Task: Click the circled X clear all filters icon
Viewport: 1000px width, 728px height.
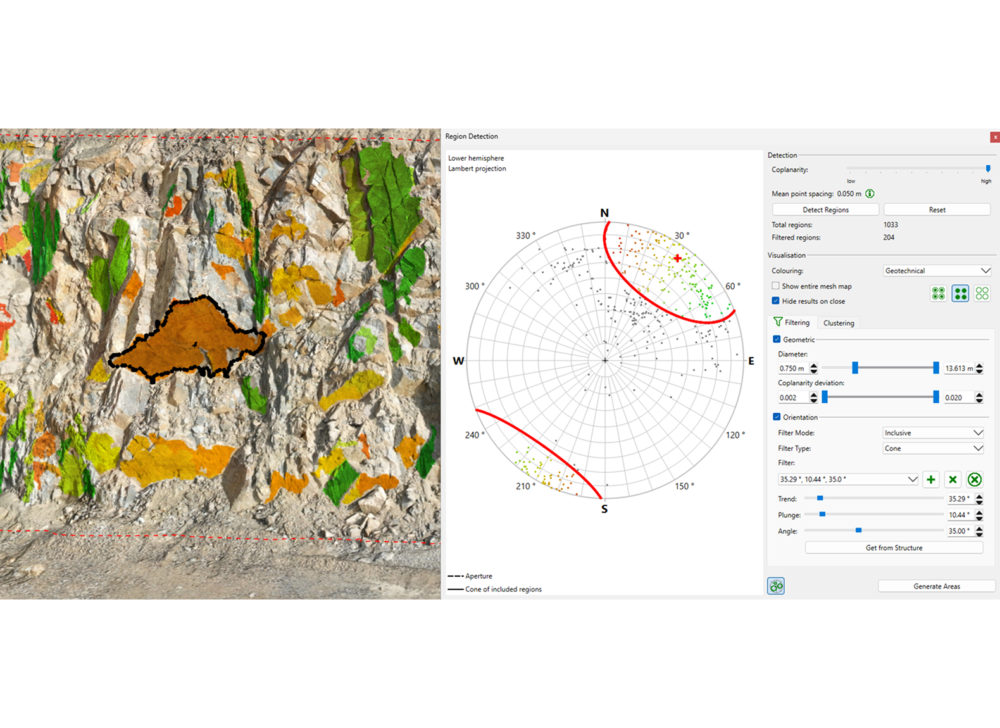Action: 974,479
